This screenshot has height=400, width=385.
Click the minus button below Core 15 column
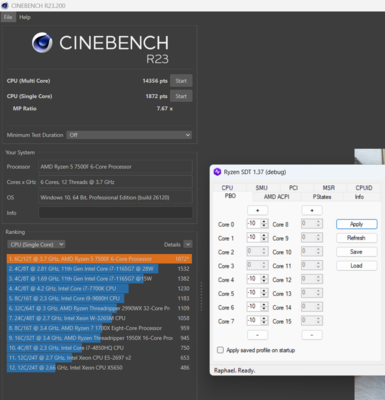(x=312, y=335)
